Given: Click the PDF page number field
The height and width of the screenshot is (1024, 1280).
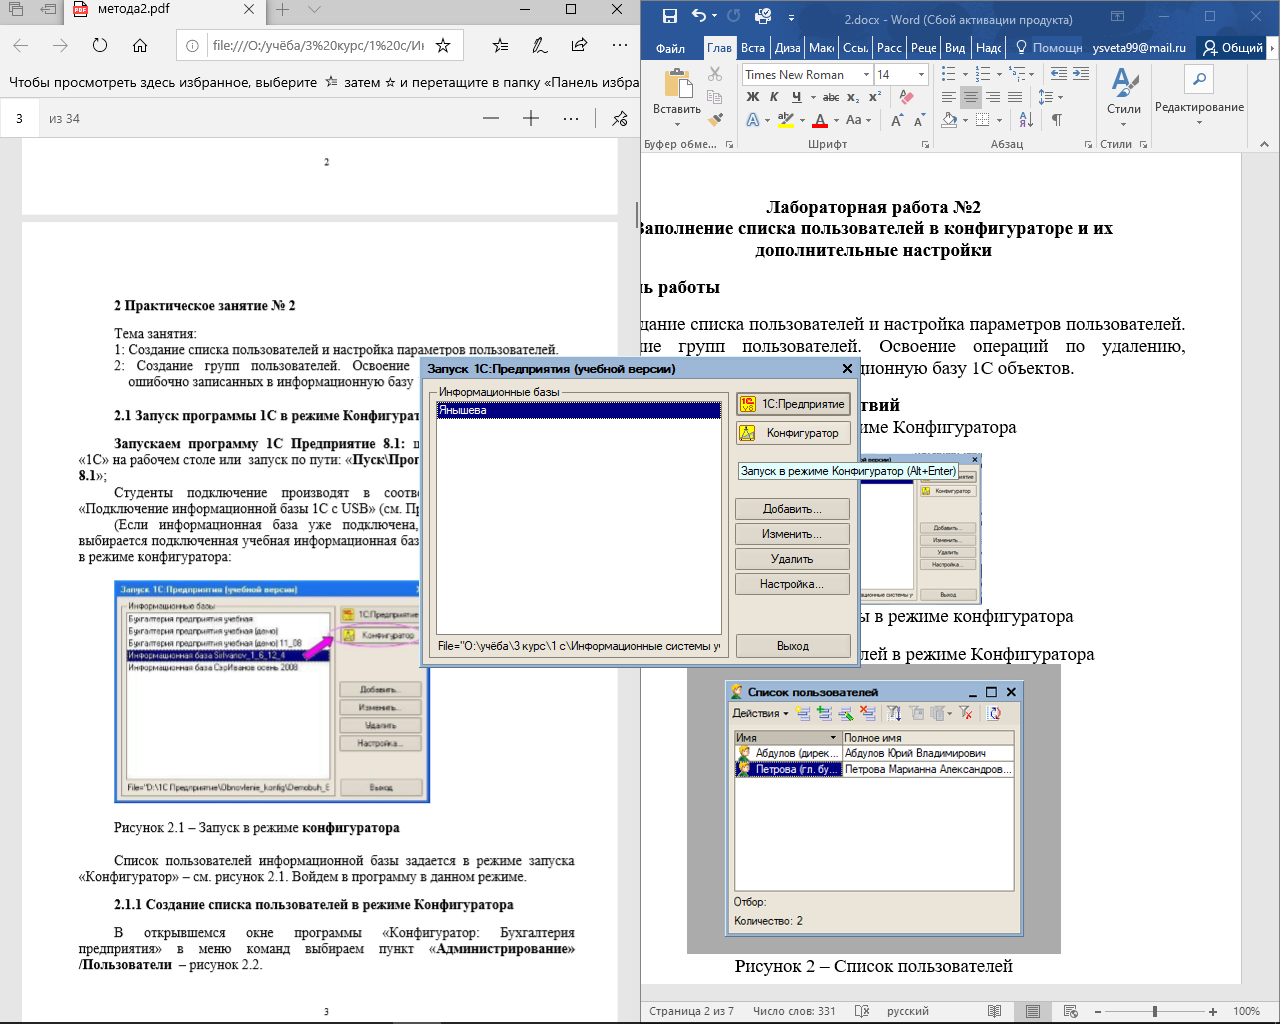Looking at the screenshot, I should 19,118.
